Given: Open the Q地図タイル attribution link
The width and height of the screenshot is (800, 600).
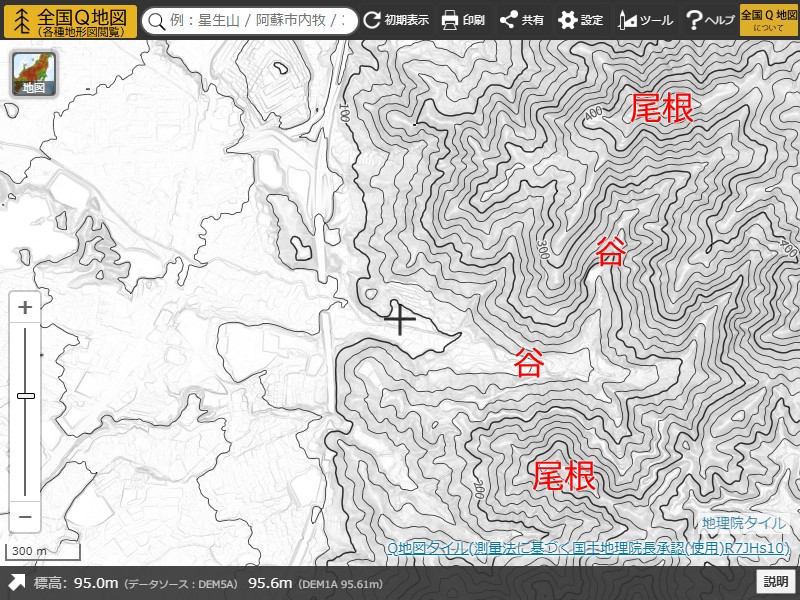Looking at the screenshot, I should click(588, 548).
